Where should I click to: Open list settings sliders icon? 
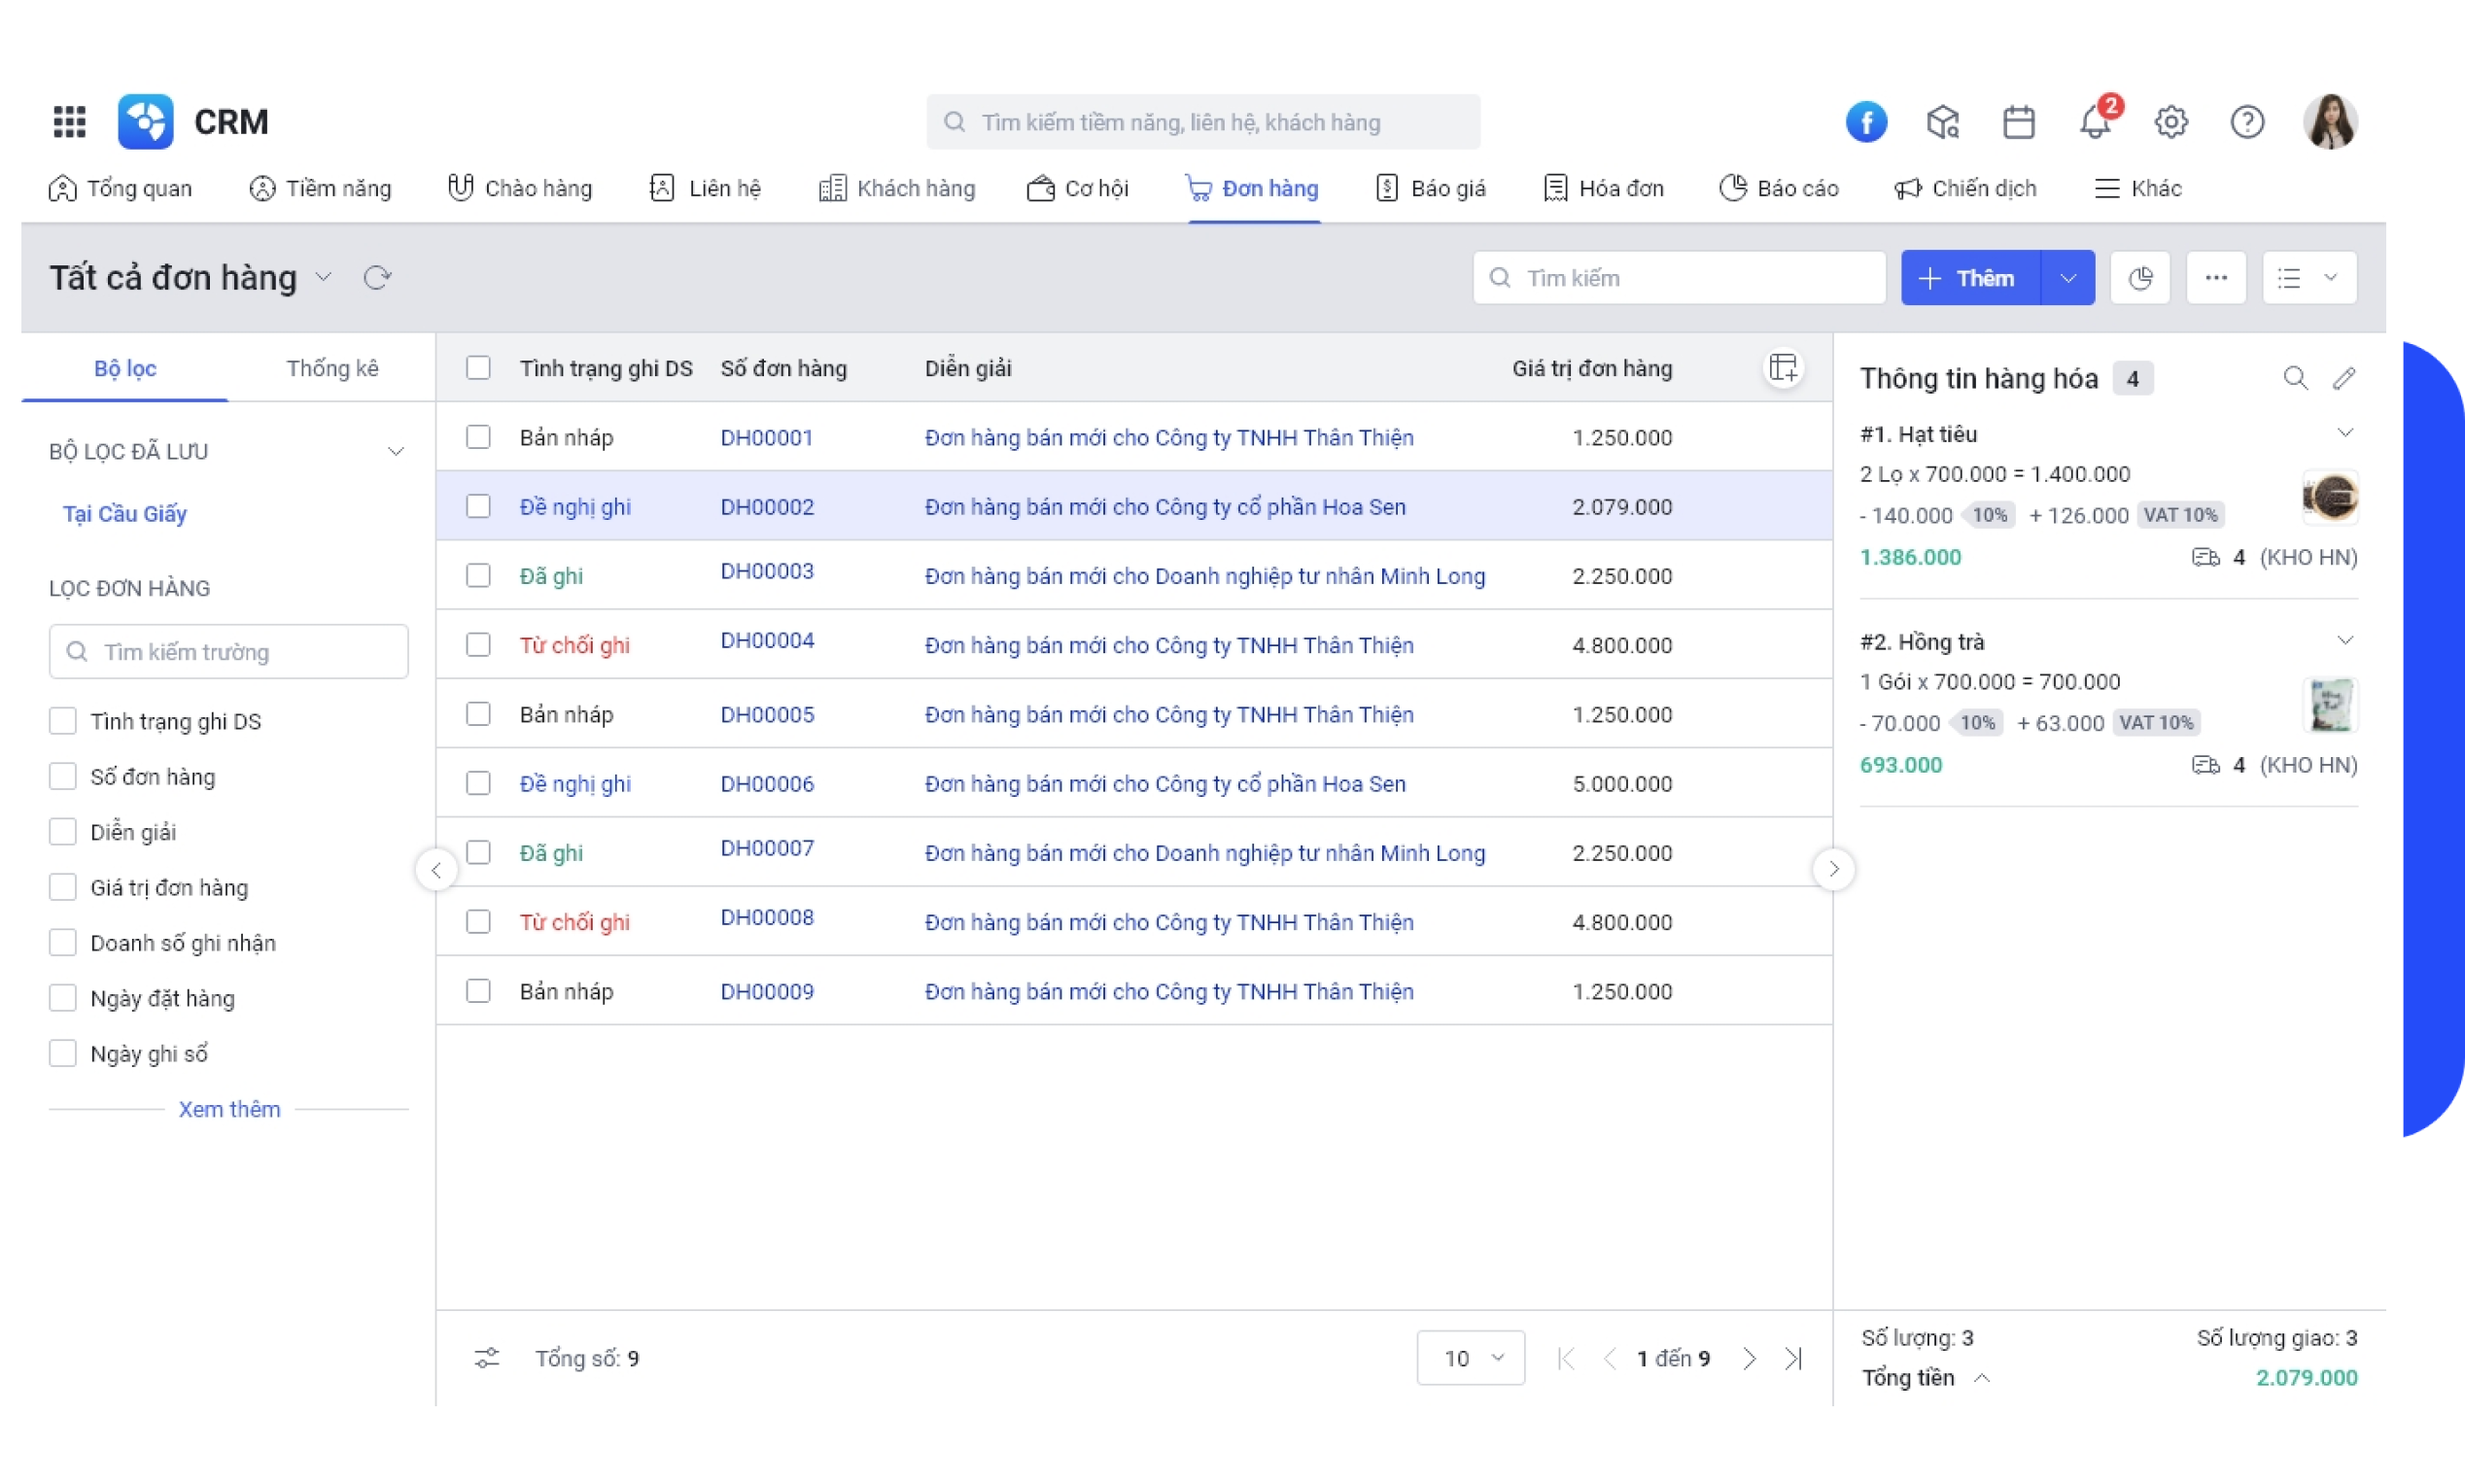(x=486, y=1358)
